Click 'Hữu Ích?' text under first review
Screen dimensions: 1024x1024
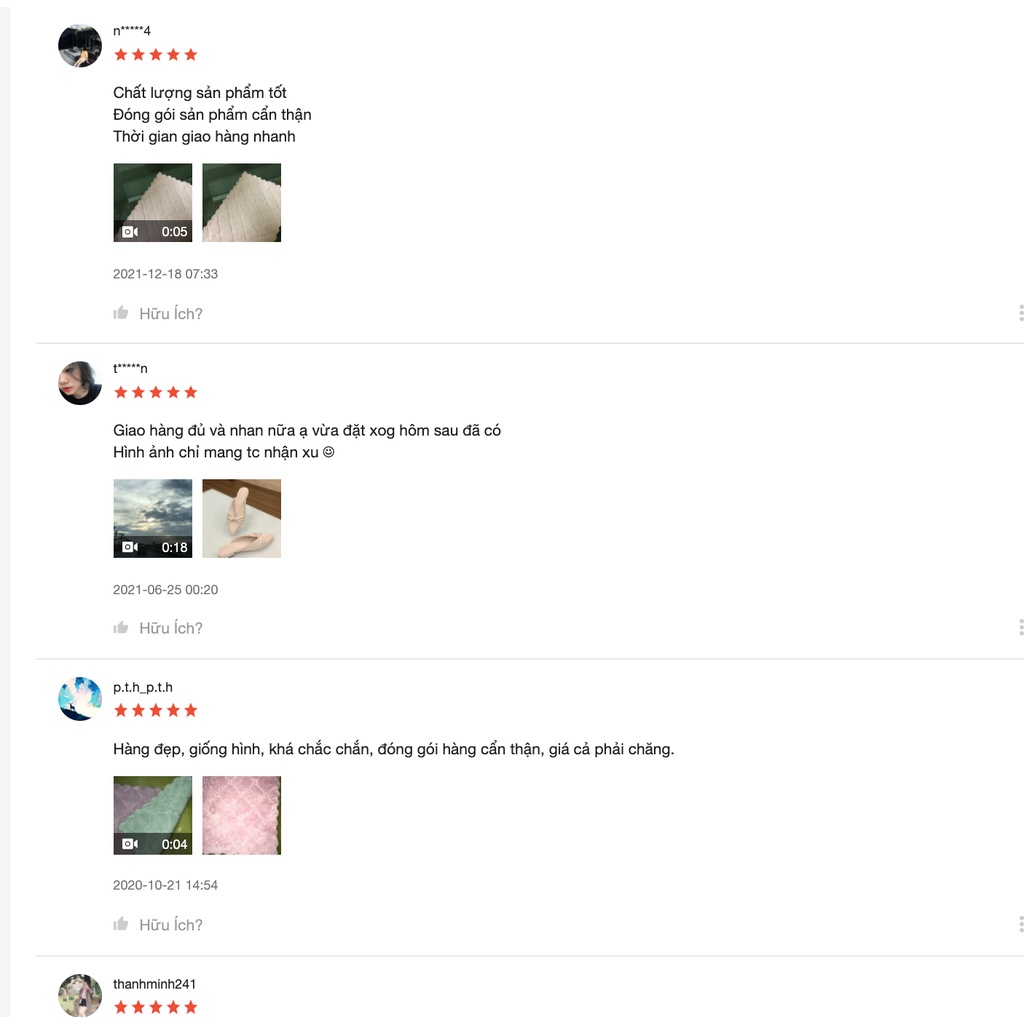click(171, 313)
